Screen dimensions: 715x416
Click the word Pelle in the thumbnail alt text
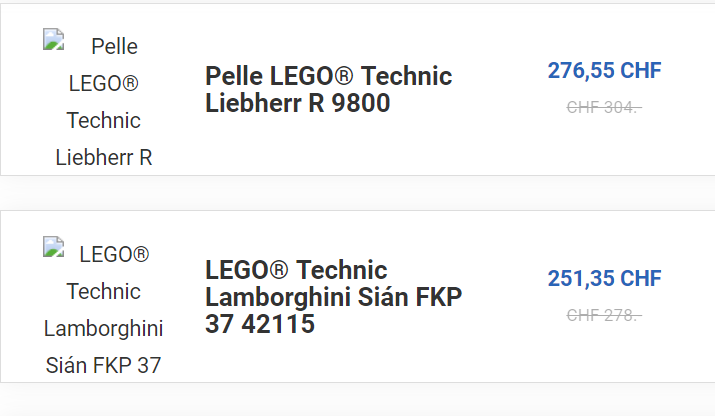pos(114,47)
